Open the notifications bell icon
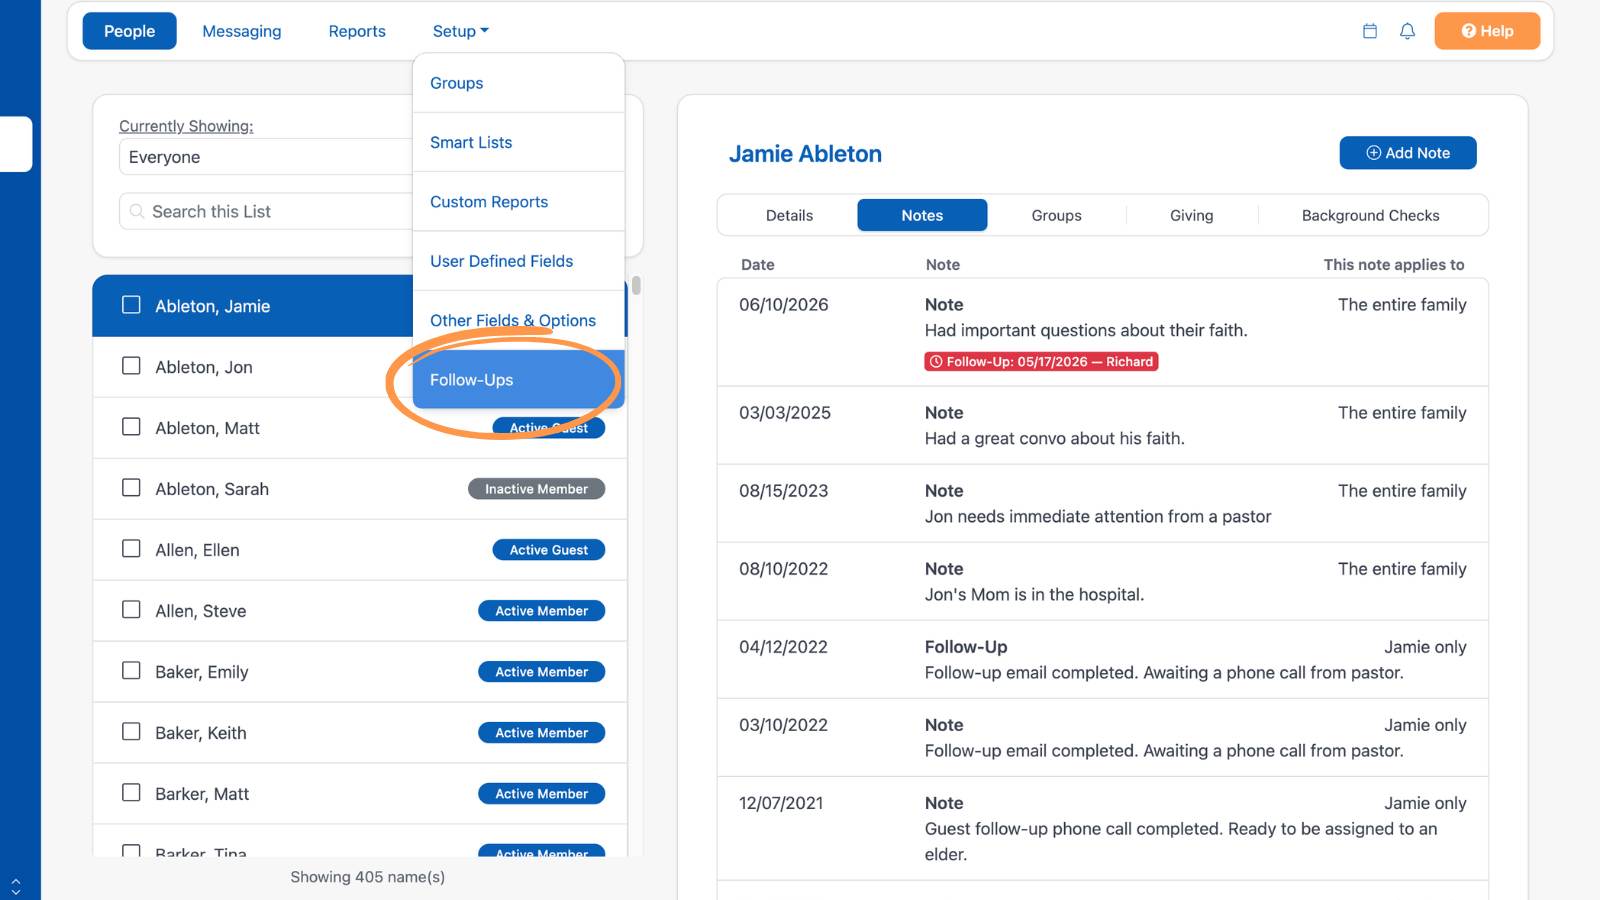This screenshot has width=1600, height=900. [1407, 31]
